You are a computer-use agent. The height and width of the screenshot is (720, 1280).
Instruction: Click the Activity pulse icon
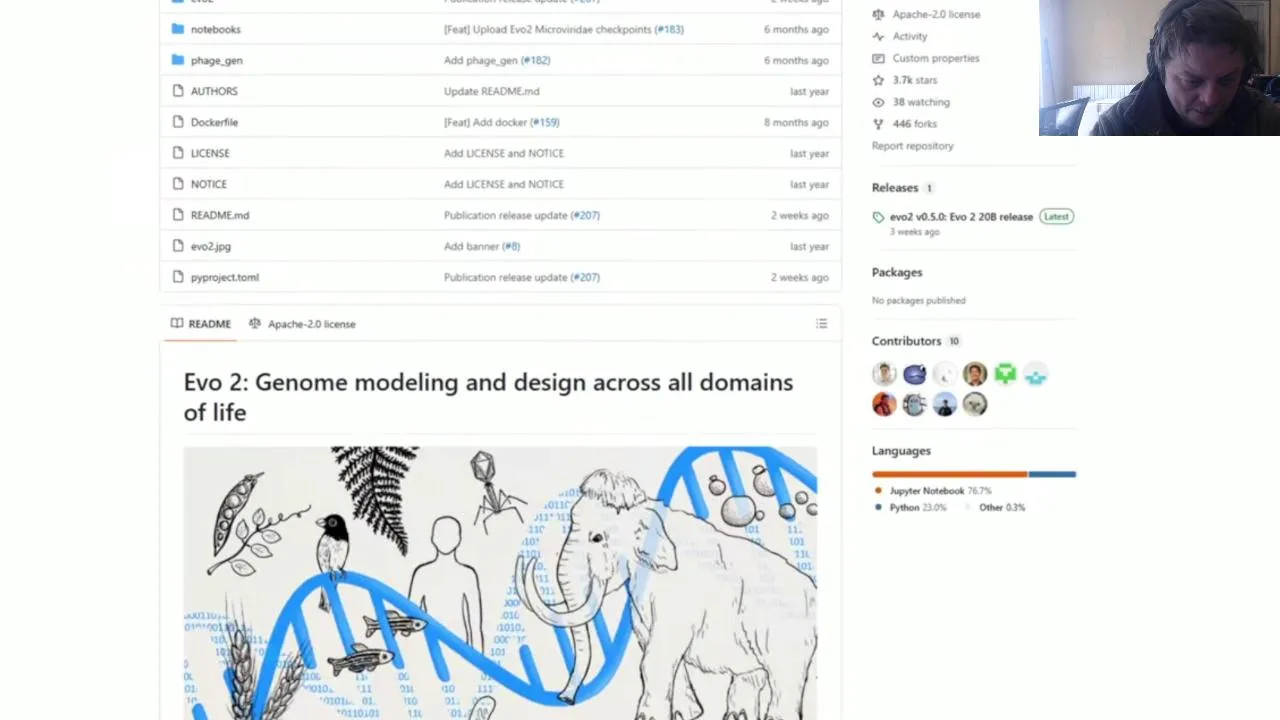pyautogui.click(x=878, y=36)
